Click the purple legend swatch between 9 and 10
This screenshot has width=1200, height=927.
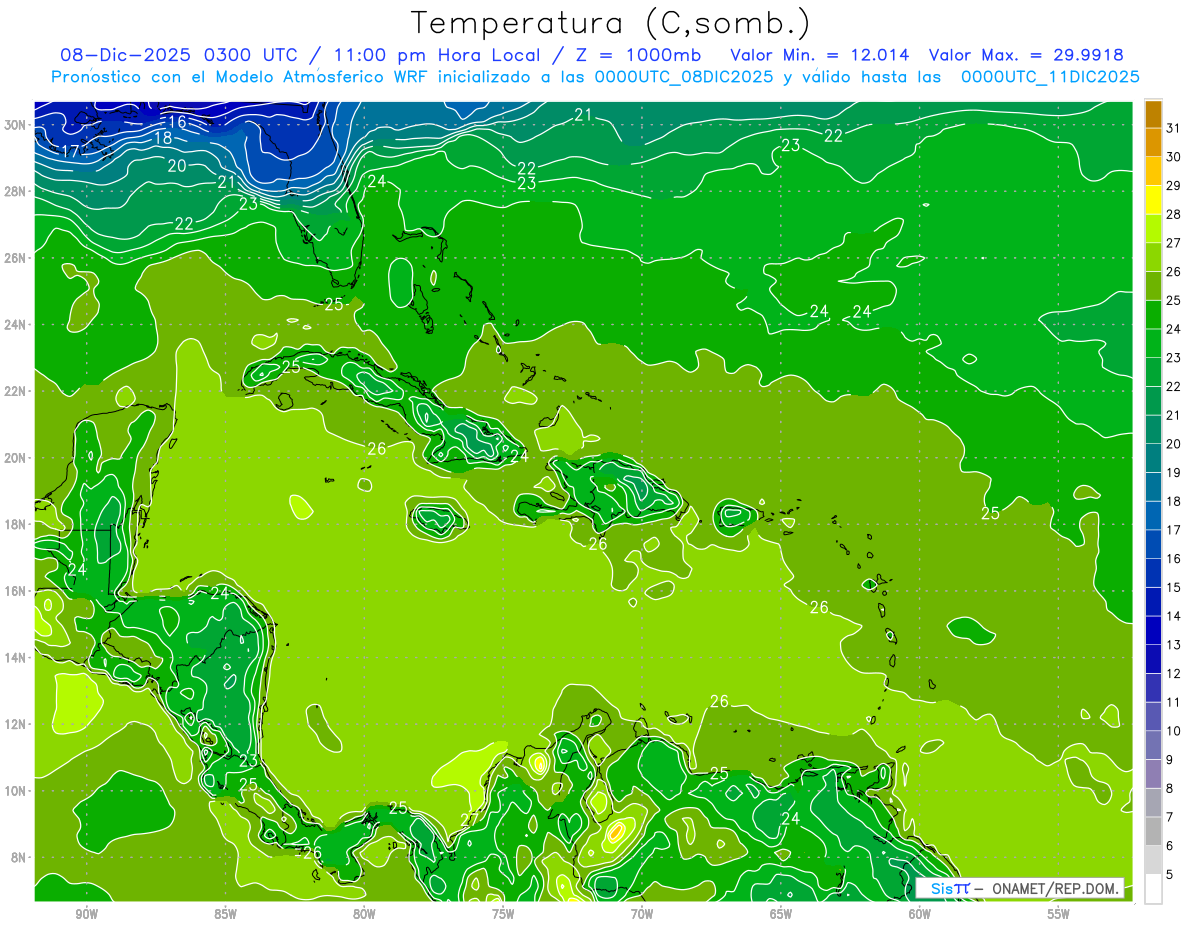[1153, 745]
